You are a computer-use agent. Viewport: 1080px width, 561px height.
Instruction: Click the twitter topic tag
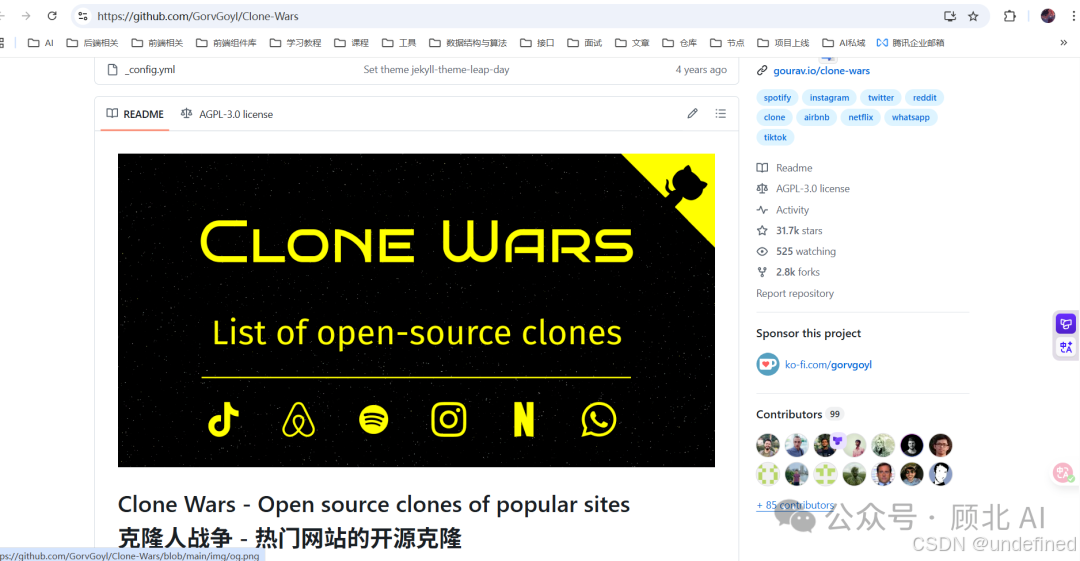click(881, 98)
